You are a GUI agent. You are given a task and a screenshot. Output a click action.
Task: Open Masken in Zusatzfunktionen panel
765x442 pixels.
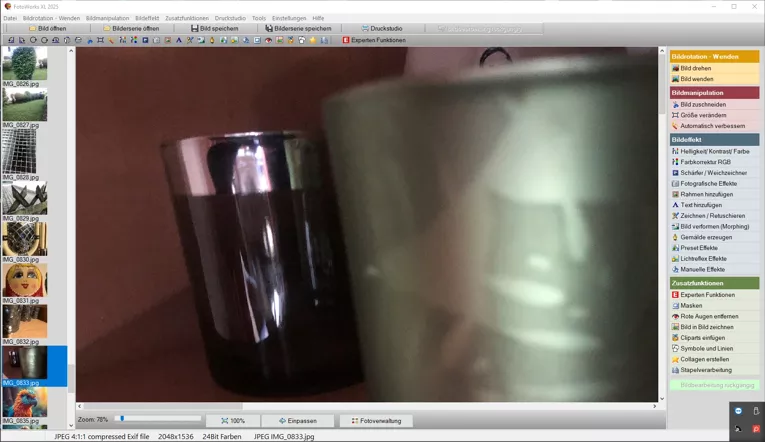coord(692,305)
